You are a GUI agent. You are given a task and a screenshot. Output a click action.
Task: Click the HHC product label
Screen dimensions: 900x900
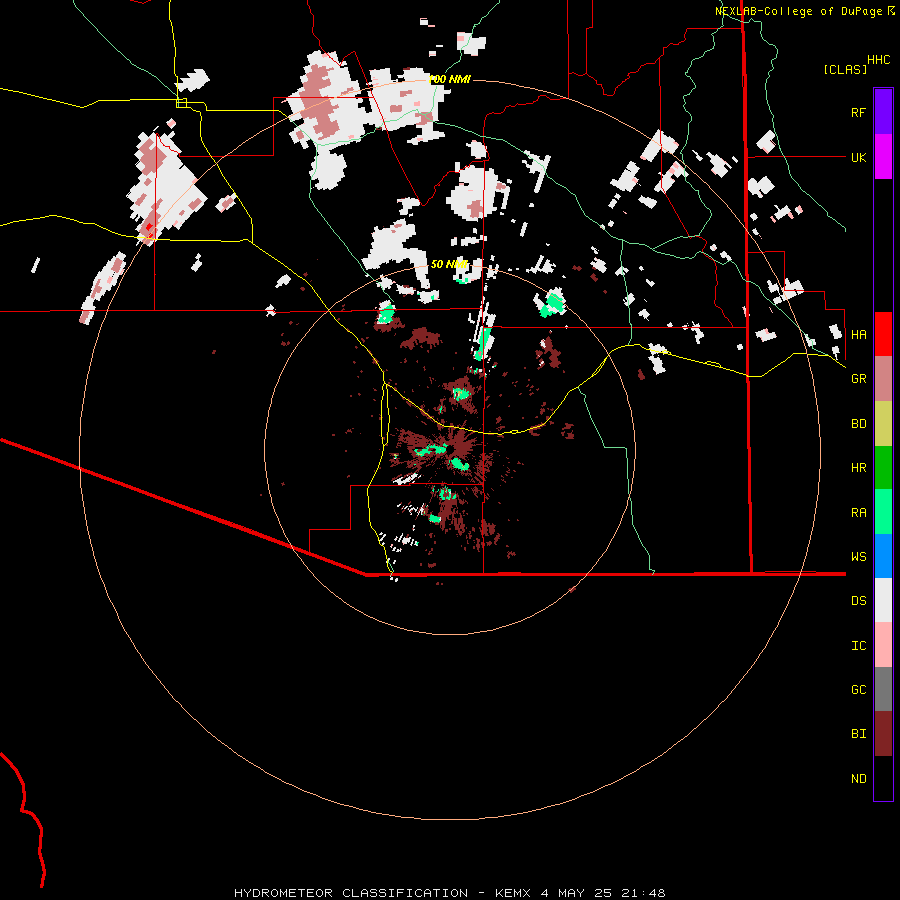[x=878, y=60]
